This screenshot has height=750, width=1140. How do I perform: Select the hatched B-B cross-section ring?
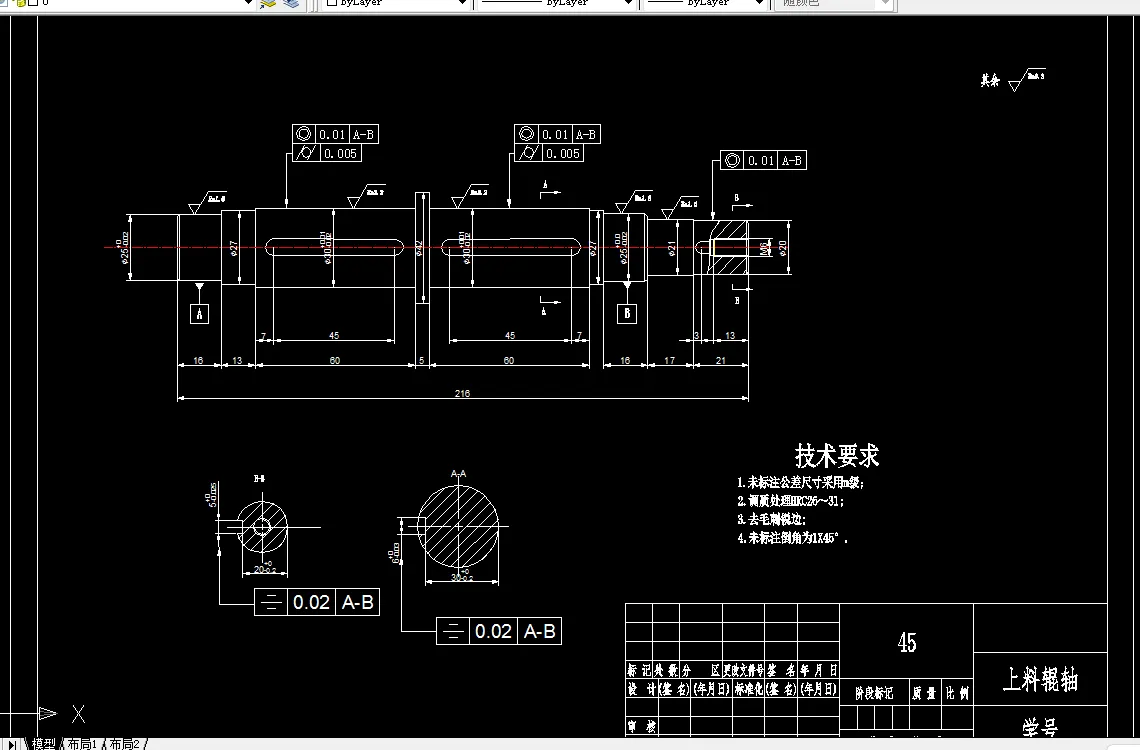click(x=262, y=526)
